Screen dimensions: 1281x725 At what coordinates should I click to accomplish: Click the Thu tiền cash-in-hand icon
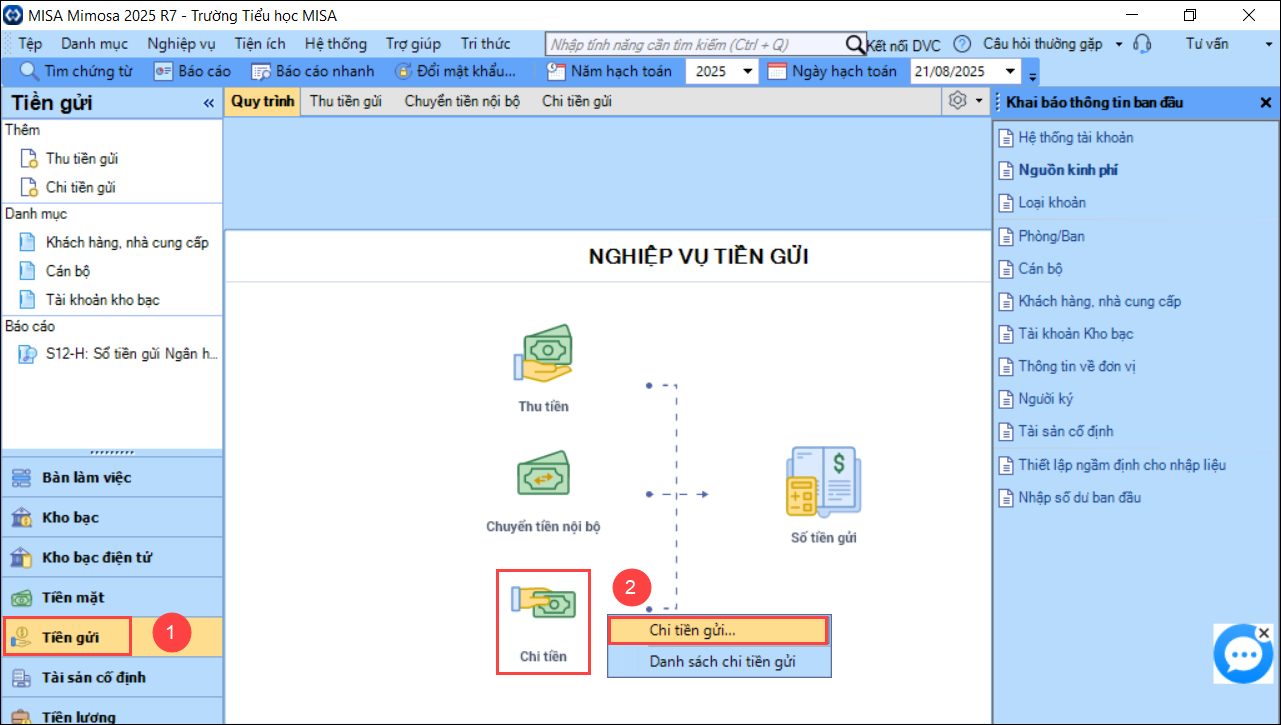(543, 354)
